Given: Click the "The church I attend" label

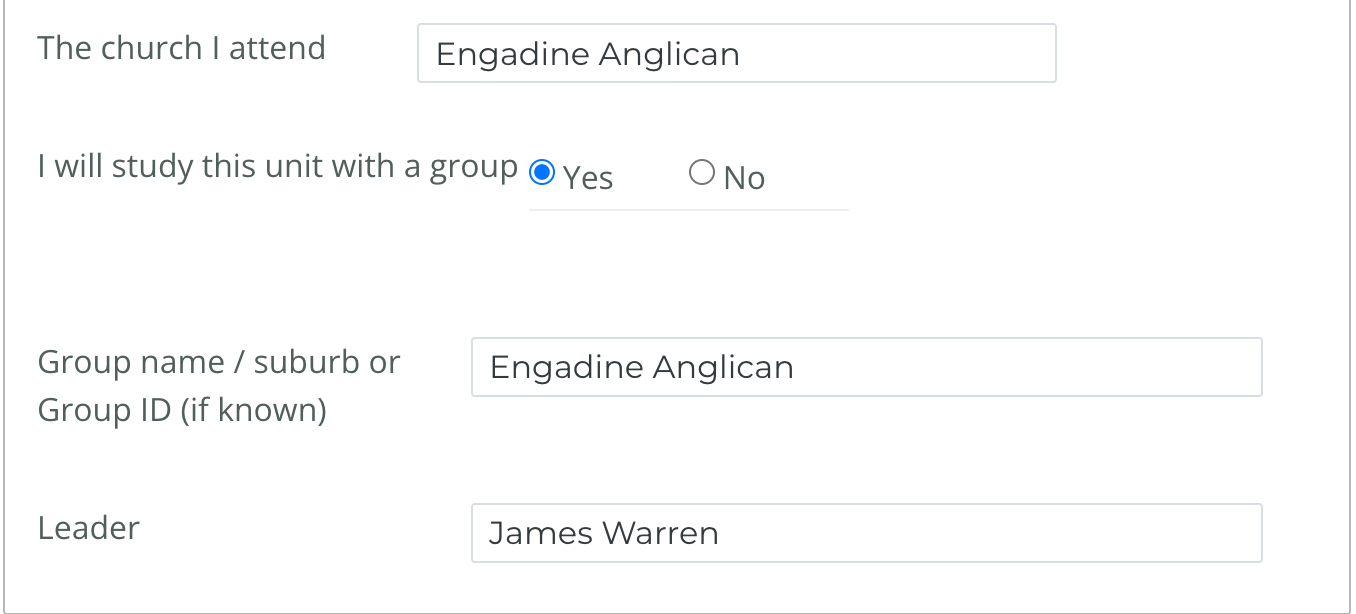Looking at the screenshot, I should pos(182,48).
